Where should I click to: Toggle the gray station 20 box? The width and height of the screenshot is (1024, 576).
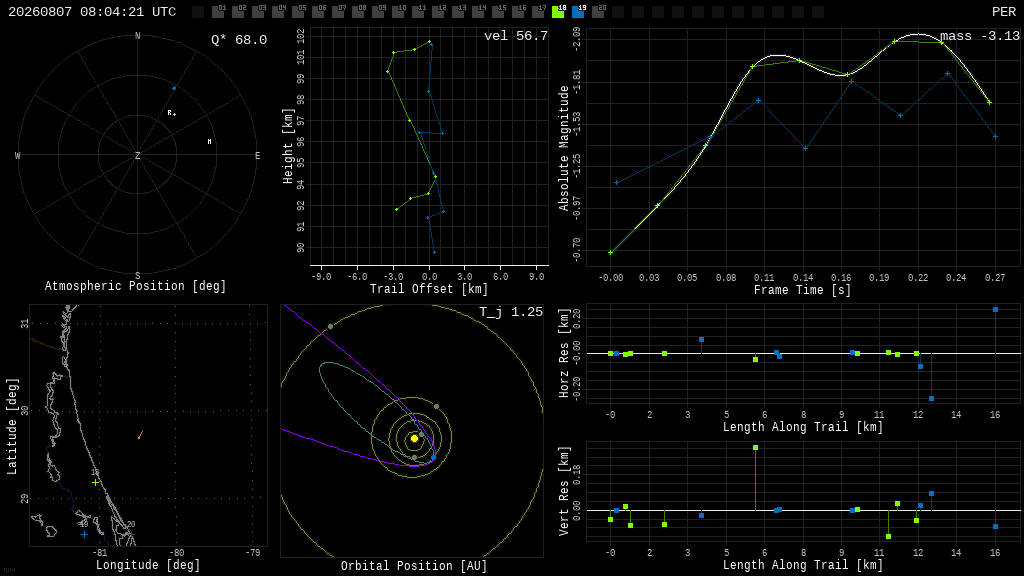(x=598, y=11)
